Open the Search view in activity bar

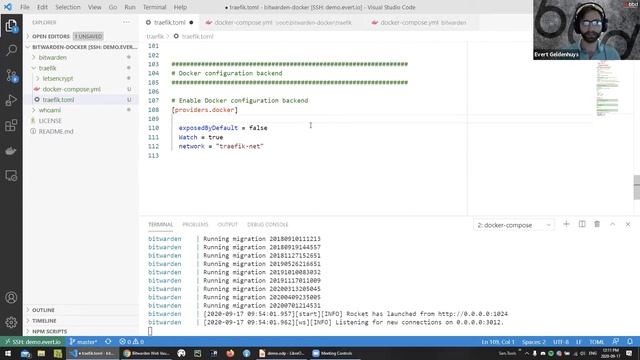pos(11,51)
